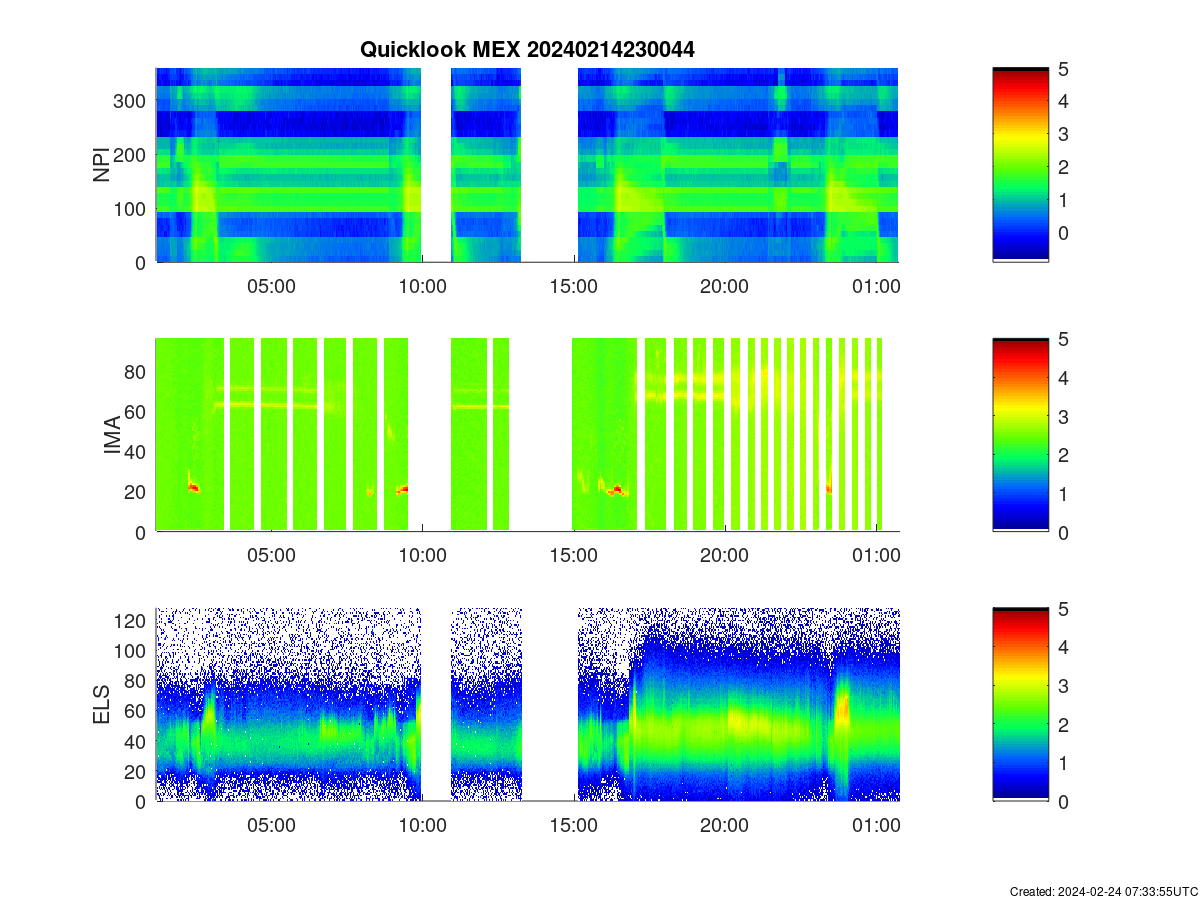Viewport: 1200px width, 900px height.
Task: Click the NPI spectrogram plot area
Action: 527,165
